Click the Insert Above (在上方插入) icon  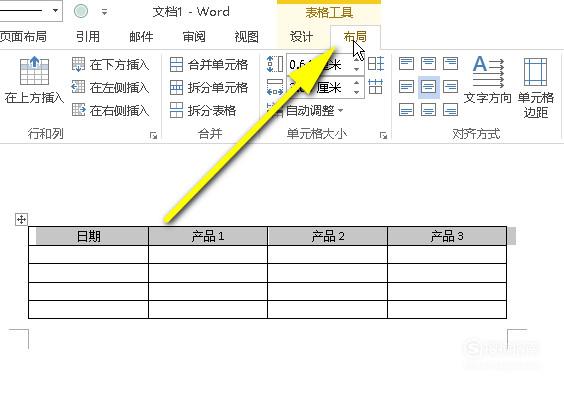click(34, 71)
